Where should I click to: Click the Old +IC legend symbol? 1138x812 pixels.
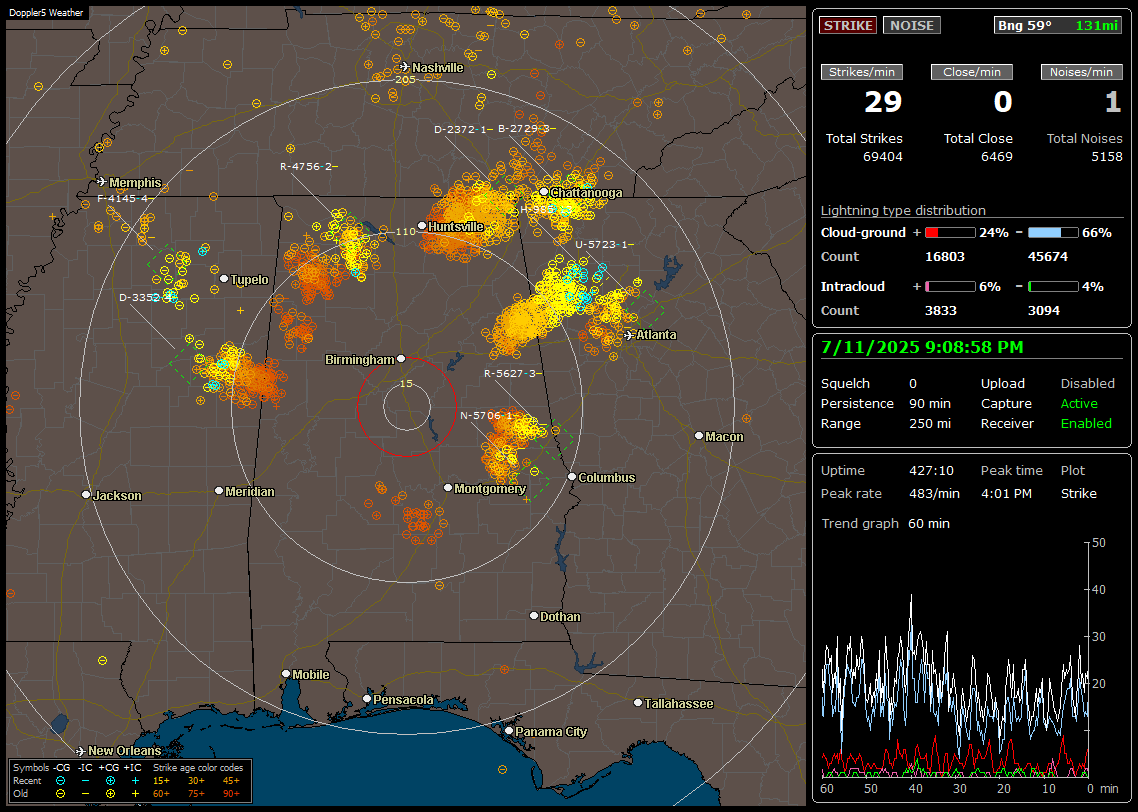(x=135, y=794)
